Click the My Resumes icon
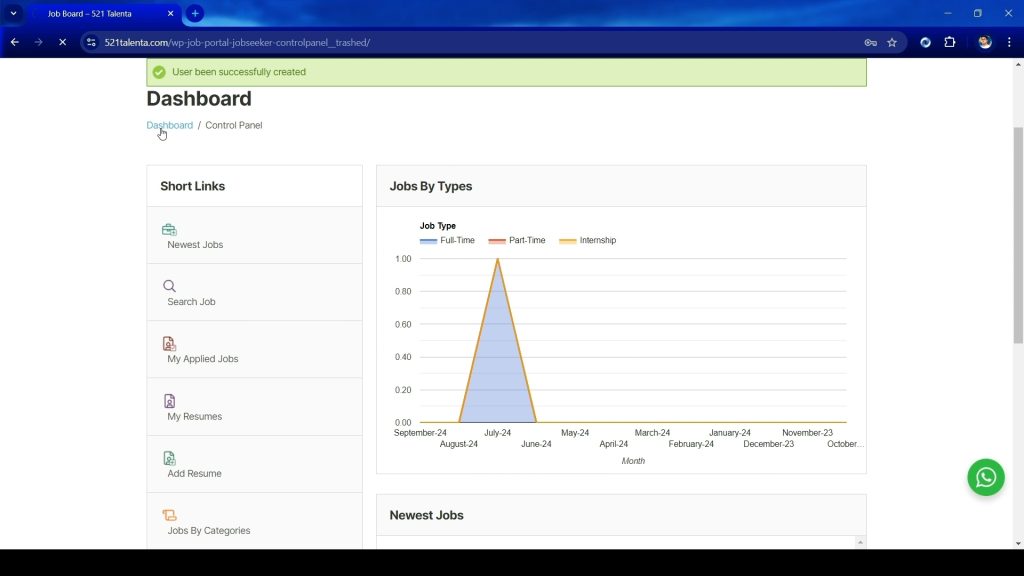This screenshot has height=576, width=1024. pyautogui.click(x=169, y=401)
